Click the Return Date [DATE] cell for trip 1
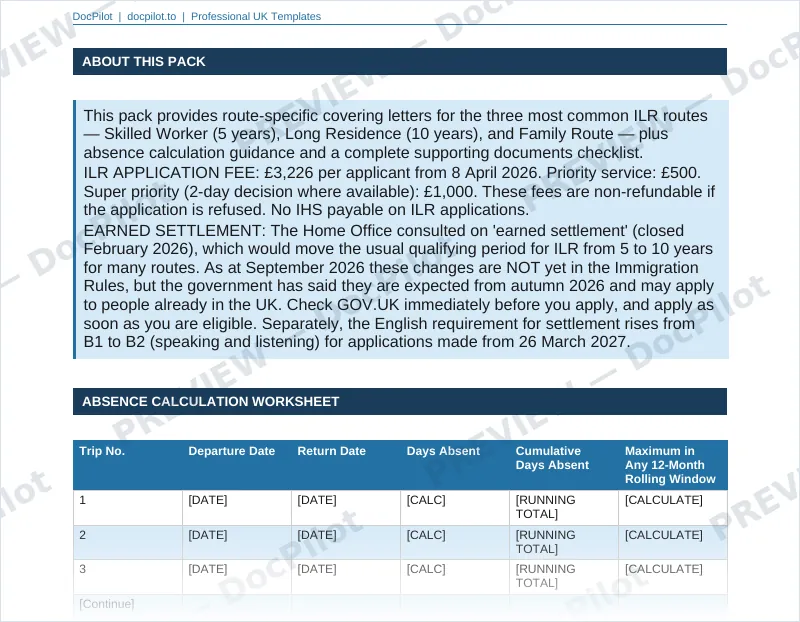800x622 pixels. [346, 508]
